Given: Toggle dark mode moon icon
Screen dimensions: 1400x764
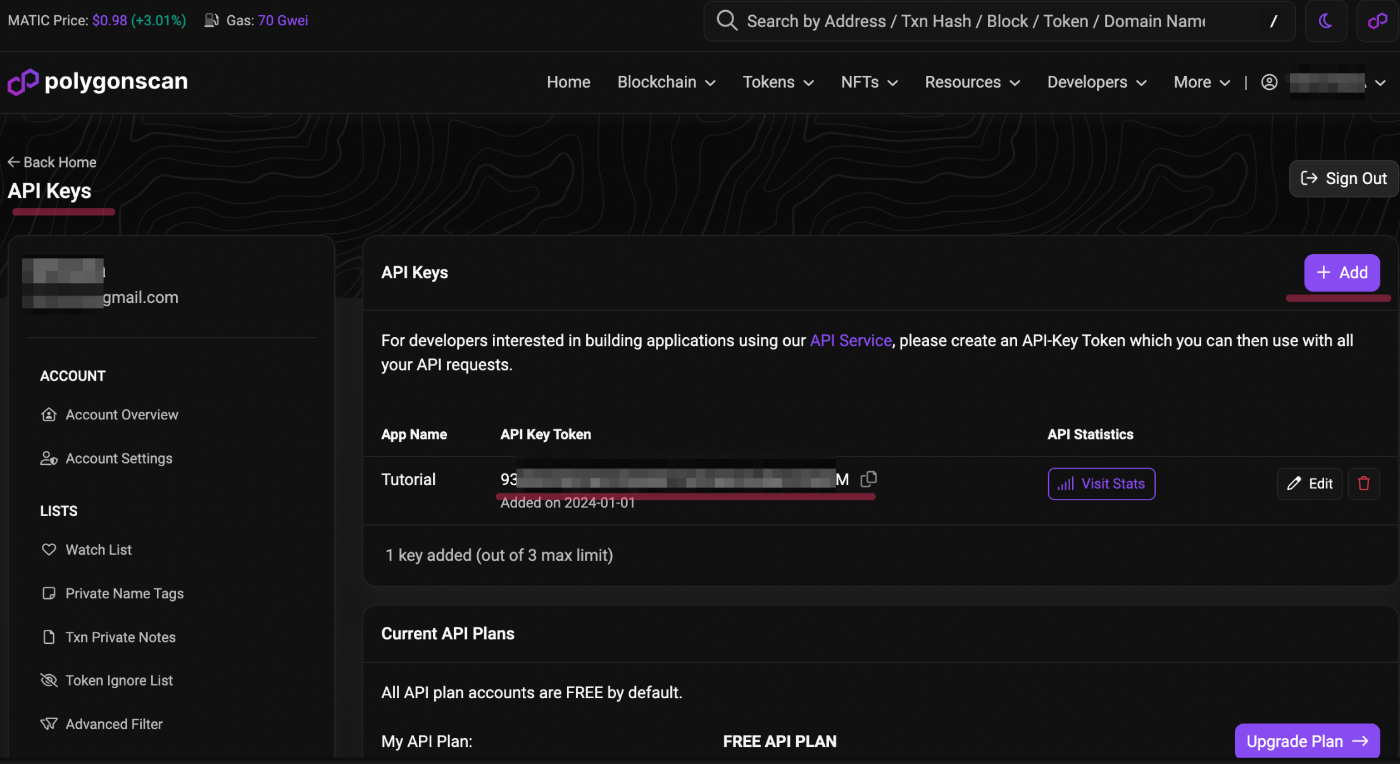Looking at the screenshot, I should pos(1326,21).
